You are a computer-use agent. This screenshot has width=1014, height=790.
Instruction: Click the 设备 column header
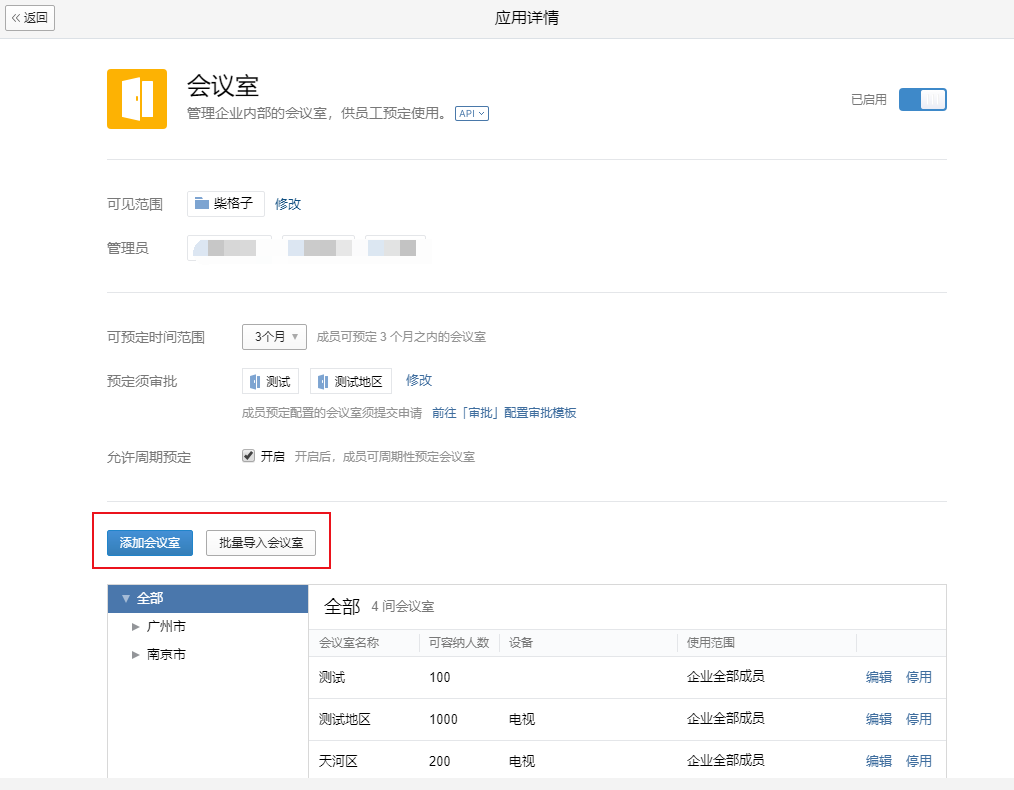point(521,643)
